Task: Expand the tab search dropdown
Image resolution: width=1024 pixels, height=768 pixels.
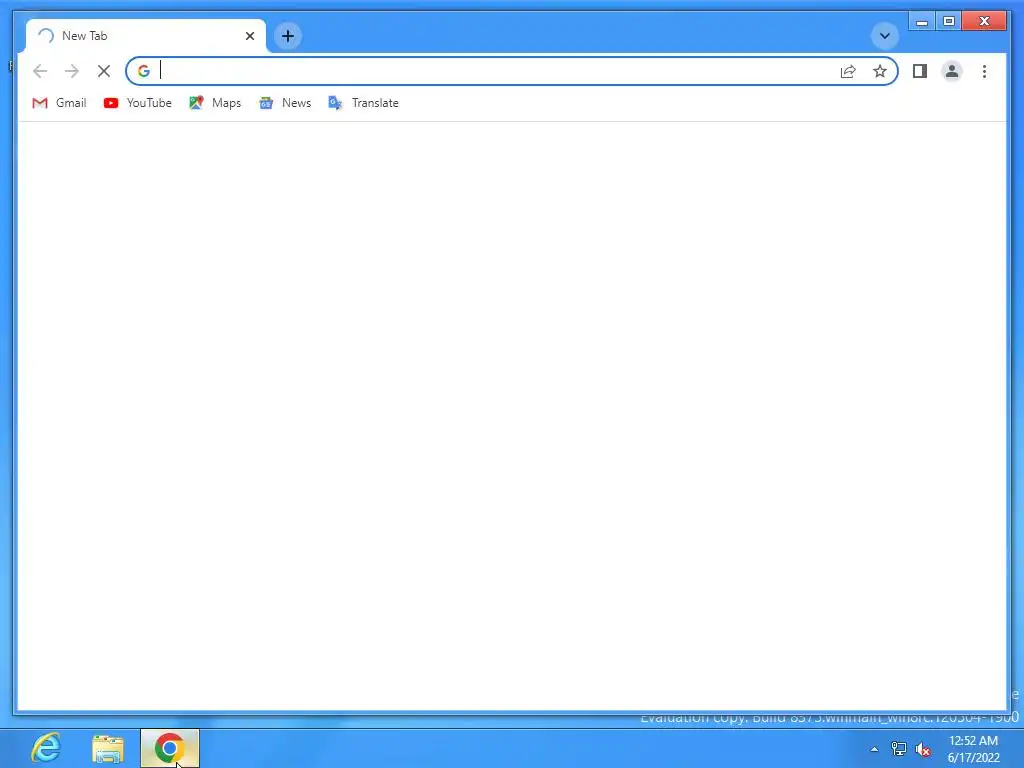Action: (x=885, y=36)
